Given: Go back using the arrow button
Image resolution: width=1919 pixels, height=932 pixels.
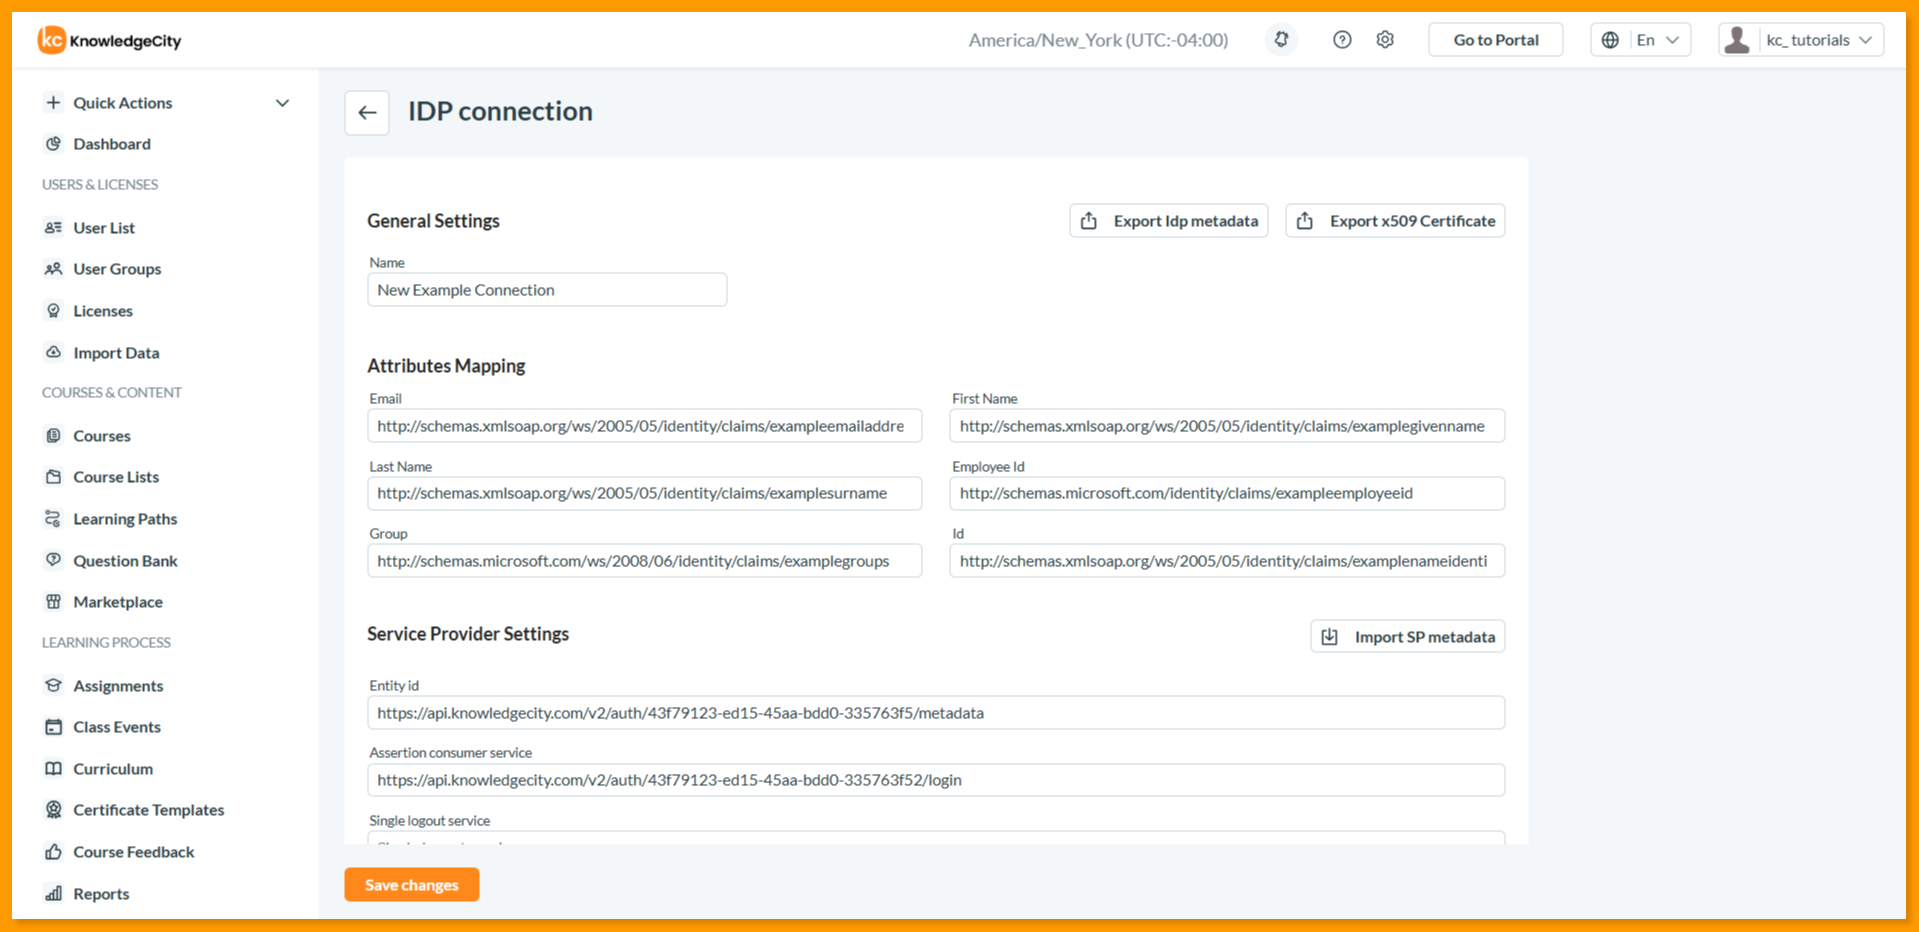Looking at the screenshot, I should point(367,112).
